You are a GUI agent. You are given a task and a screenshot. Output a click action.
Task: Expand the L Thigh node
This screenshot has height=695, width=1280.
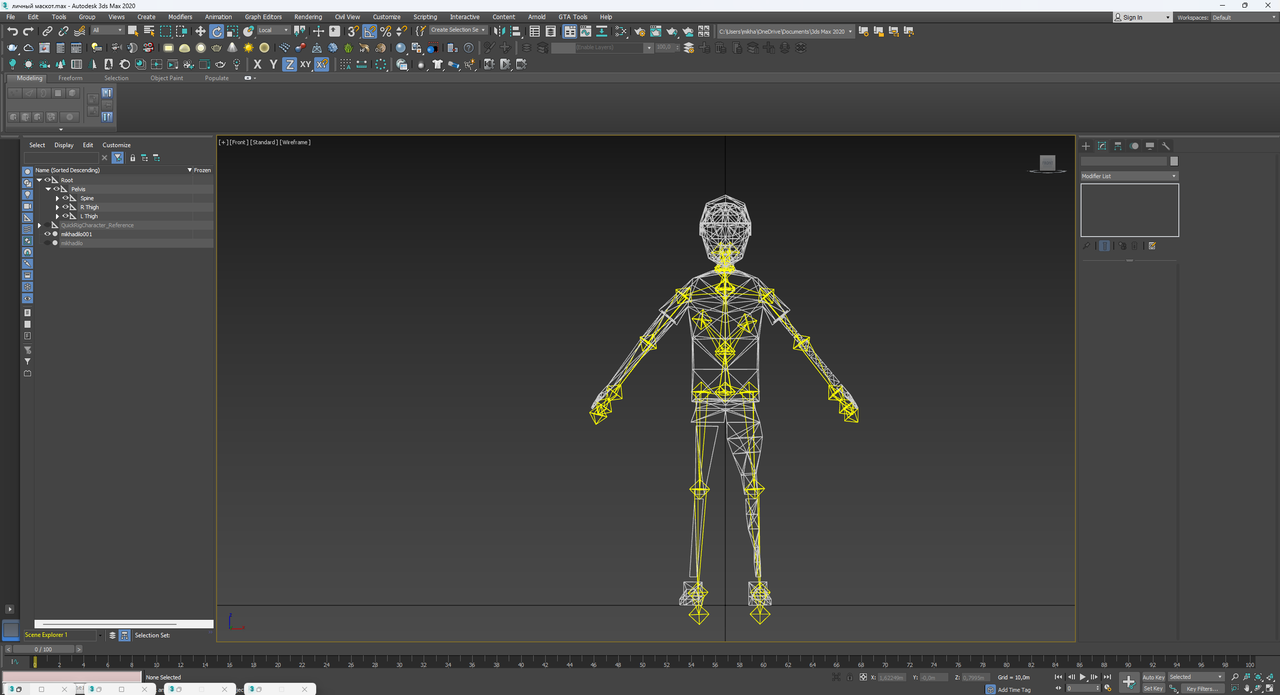pyautogui.click(x=57, y=216)
